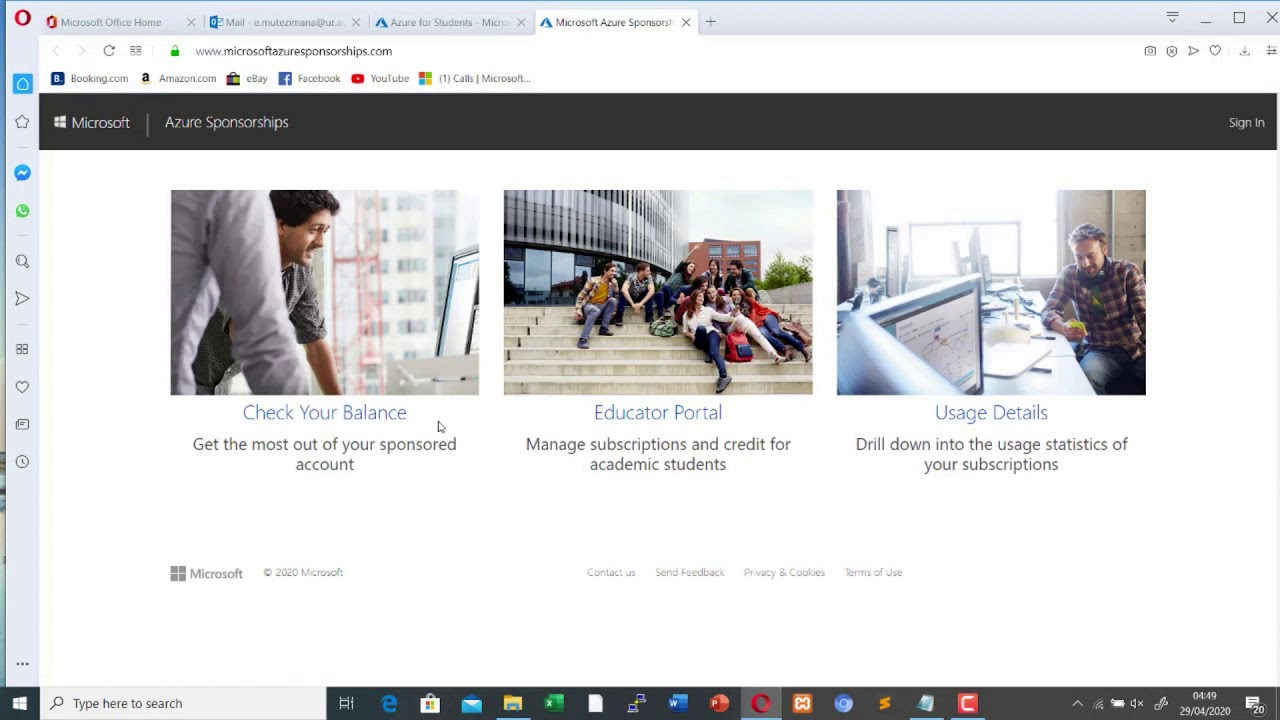The height and width of the screenshot is (720, 1280).
Task: Click the Usage Details image
Action: coord(991,292)
